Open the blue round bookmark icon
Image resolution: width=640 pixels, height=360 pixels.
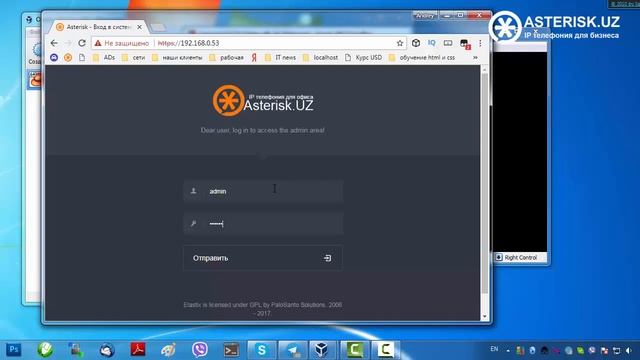click(54, 58)
